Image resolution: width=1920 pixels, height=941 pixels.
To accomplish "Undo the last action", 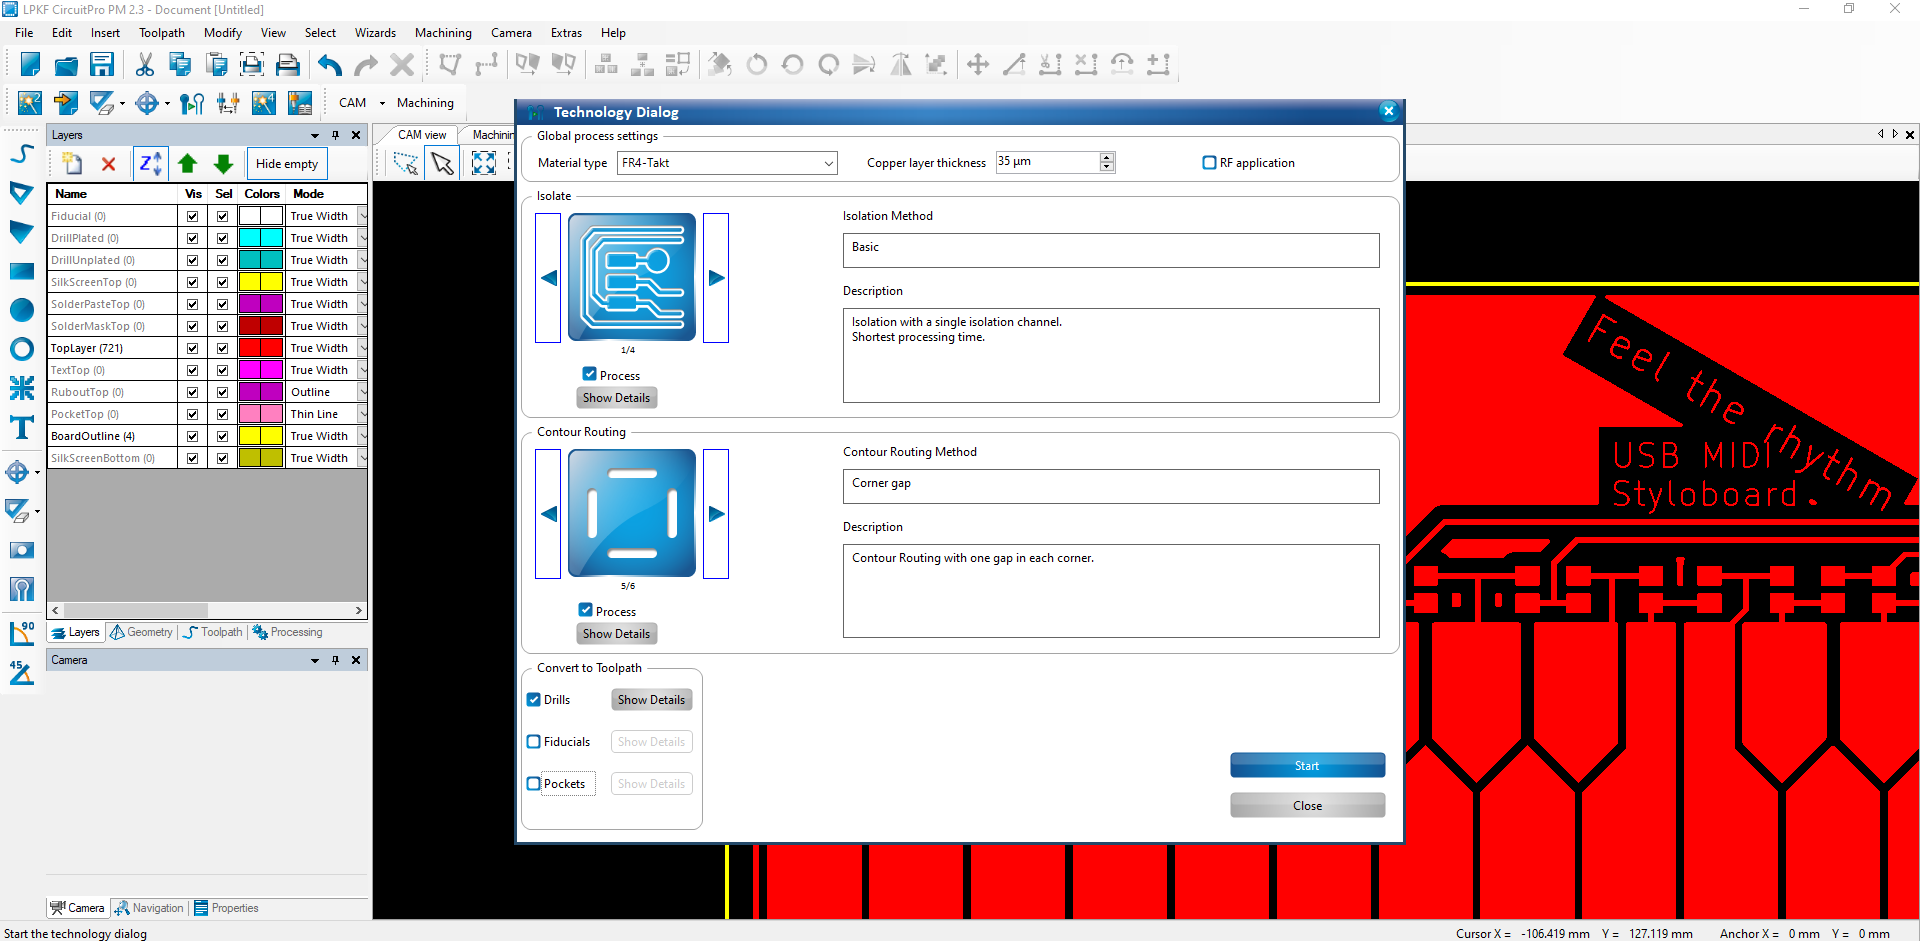I will coord(330,65).
